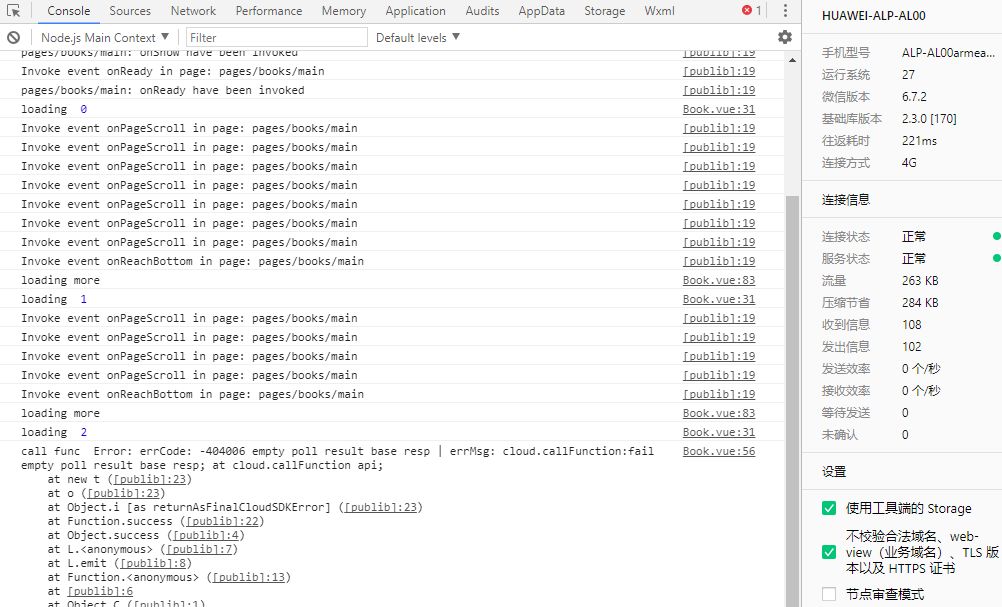This screenshot has width=1002, height=607.
Task: Click the 流量 value 263 KB
Action: (x=920, y=280)
